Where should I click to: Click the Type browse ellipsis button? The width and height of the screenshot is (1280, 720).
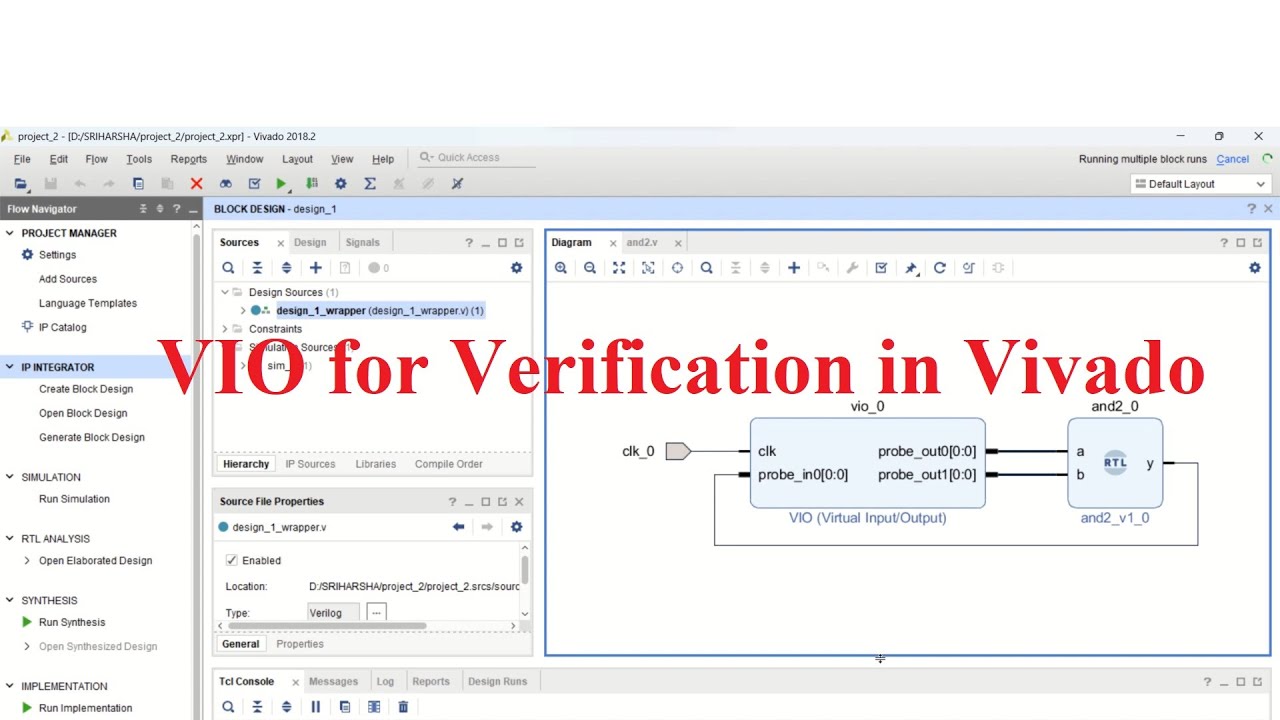376,612
